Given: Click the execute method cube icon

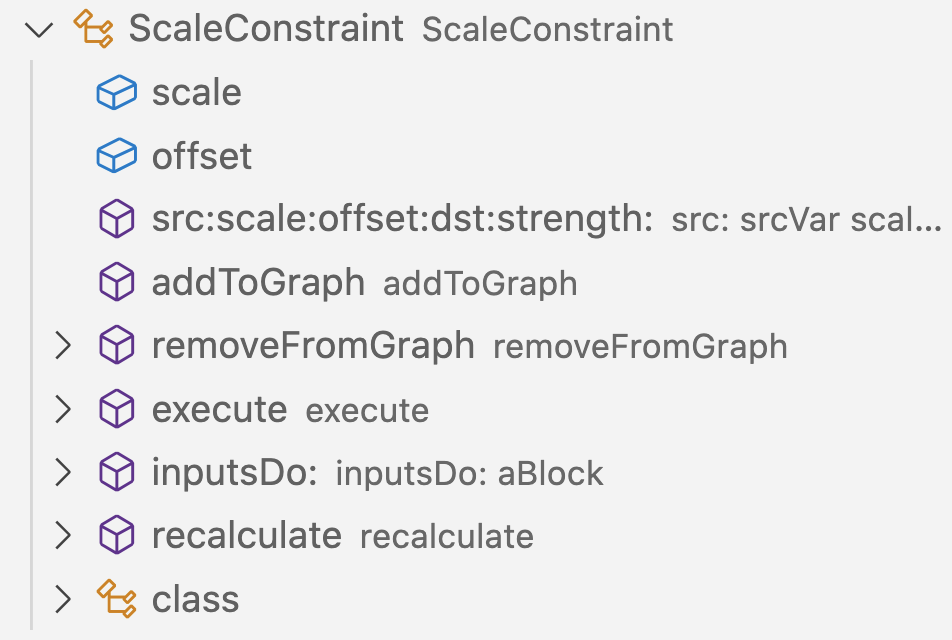Looking at the screenshot, I should [117, 409].
